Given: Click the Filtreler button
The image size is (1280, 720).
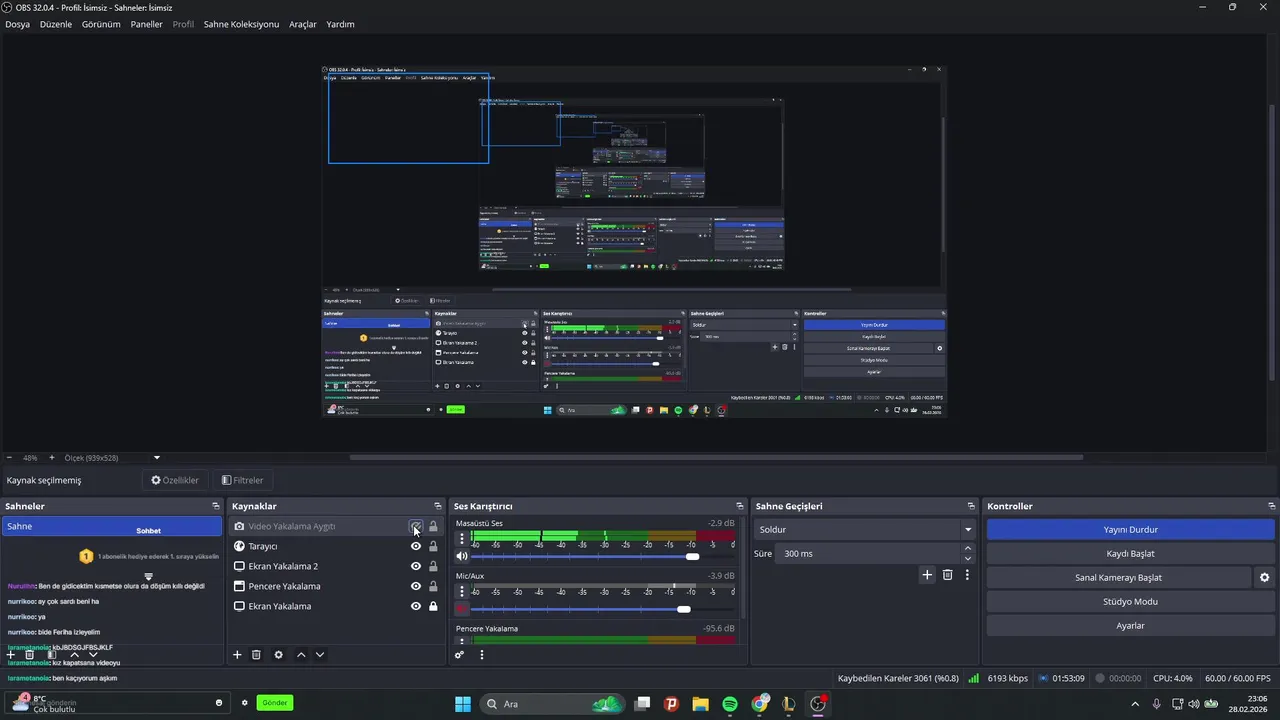Looking at the screenshot, I should pos(242,480).
